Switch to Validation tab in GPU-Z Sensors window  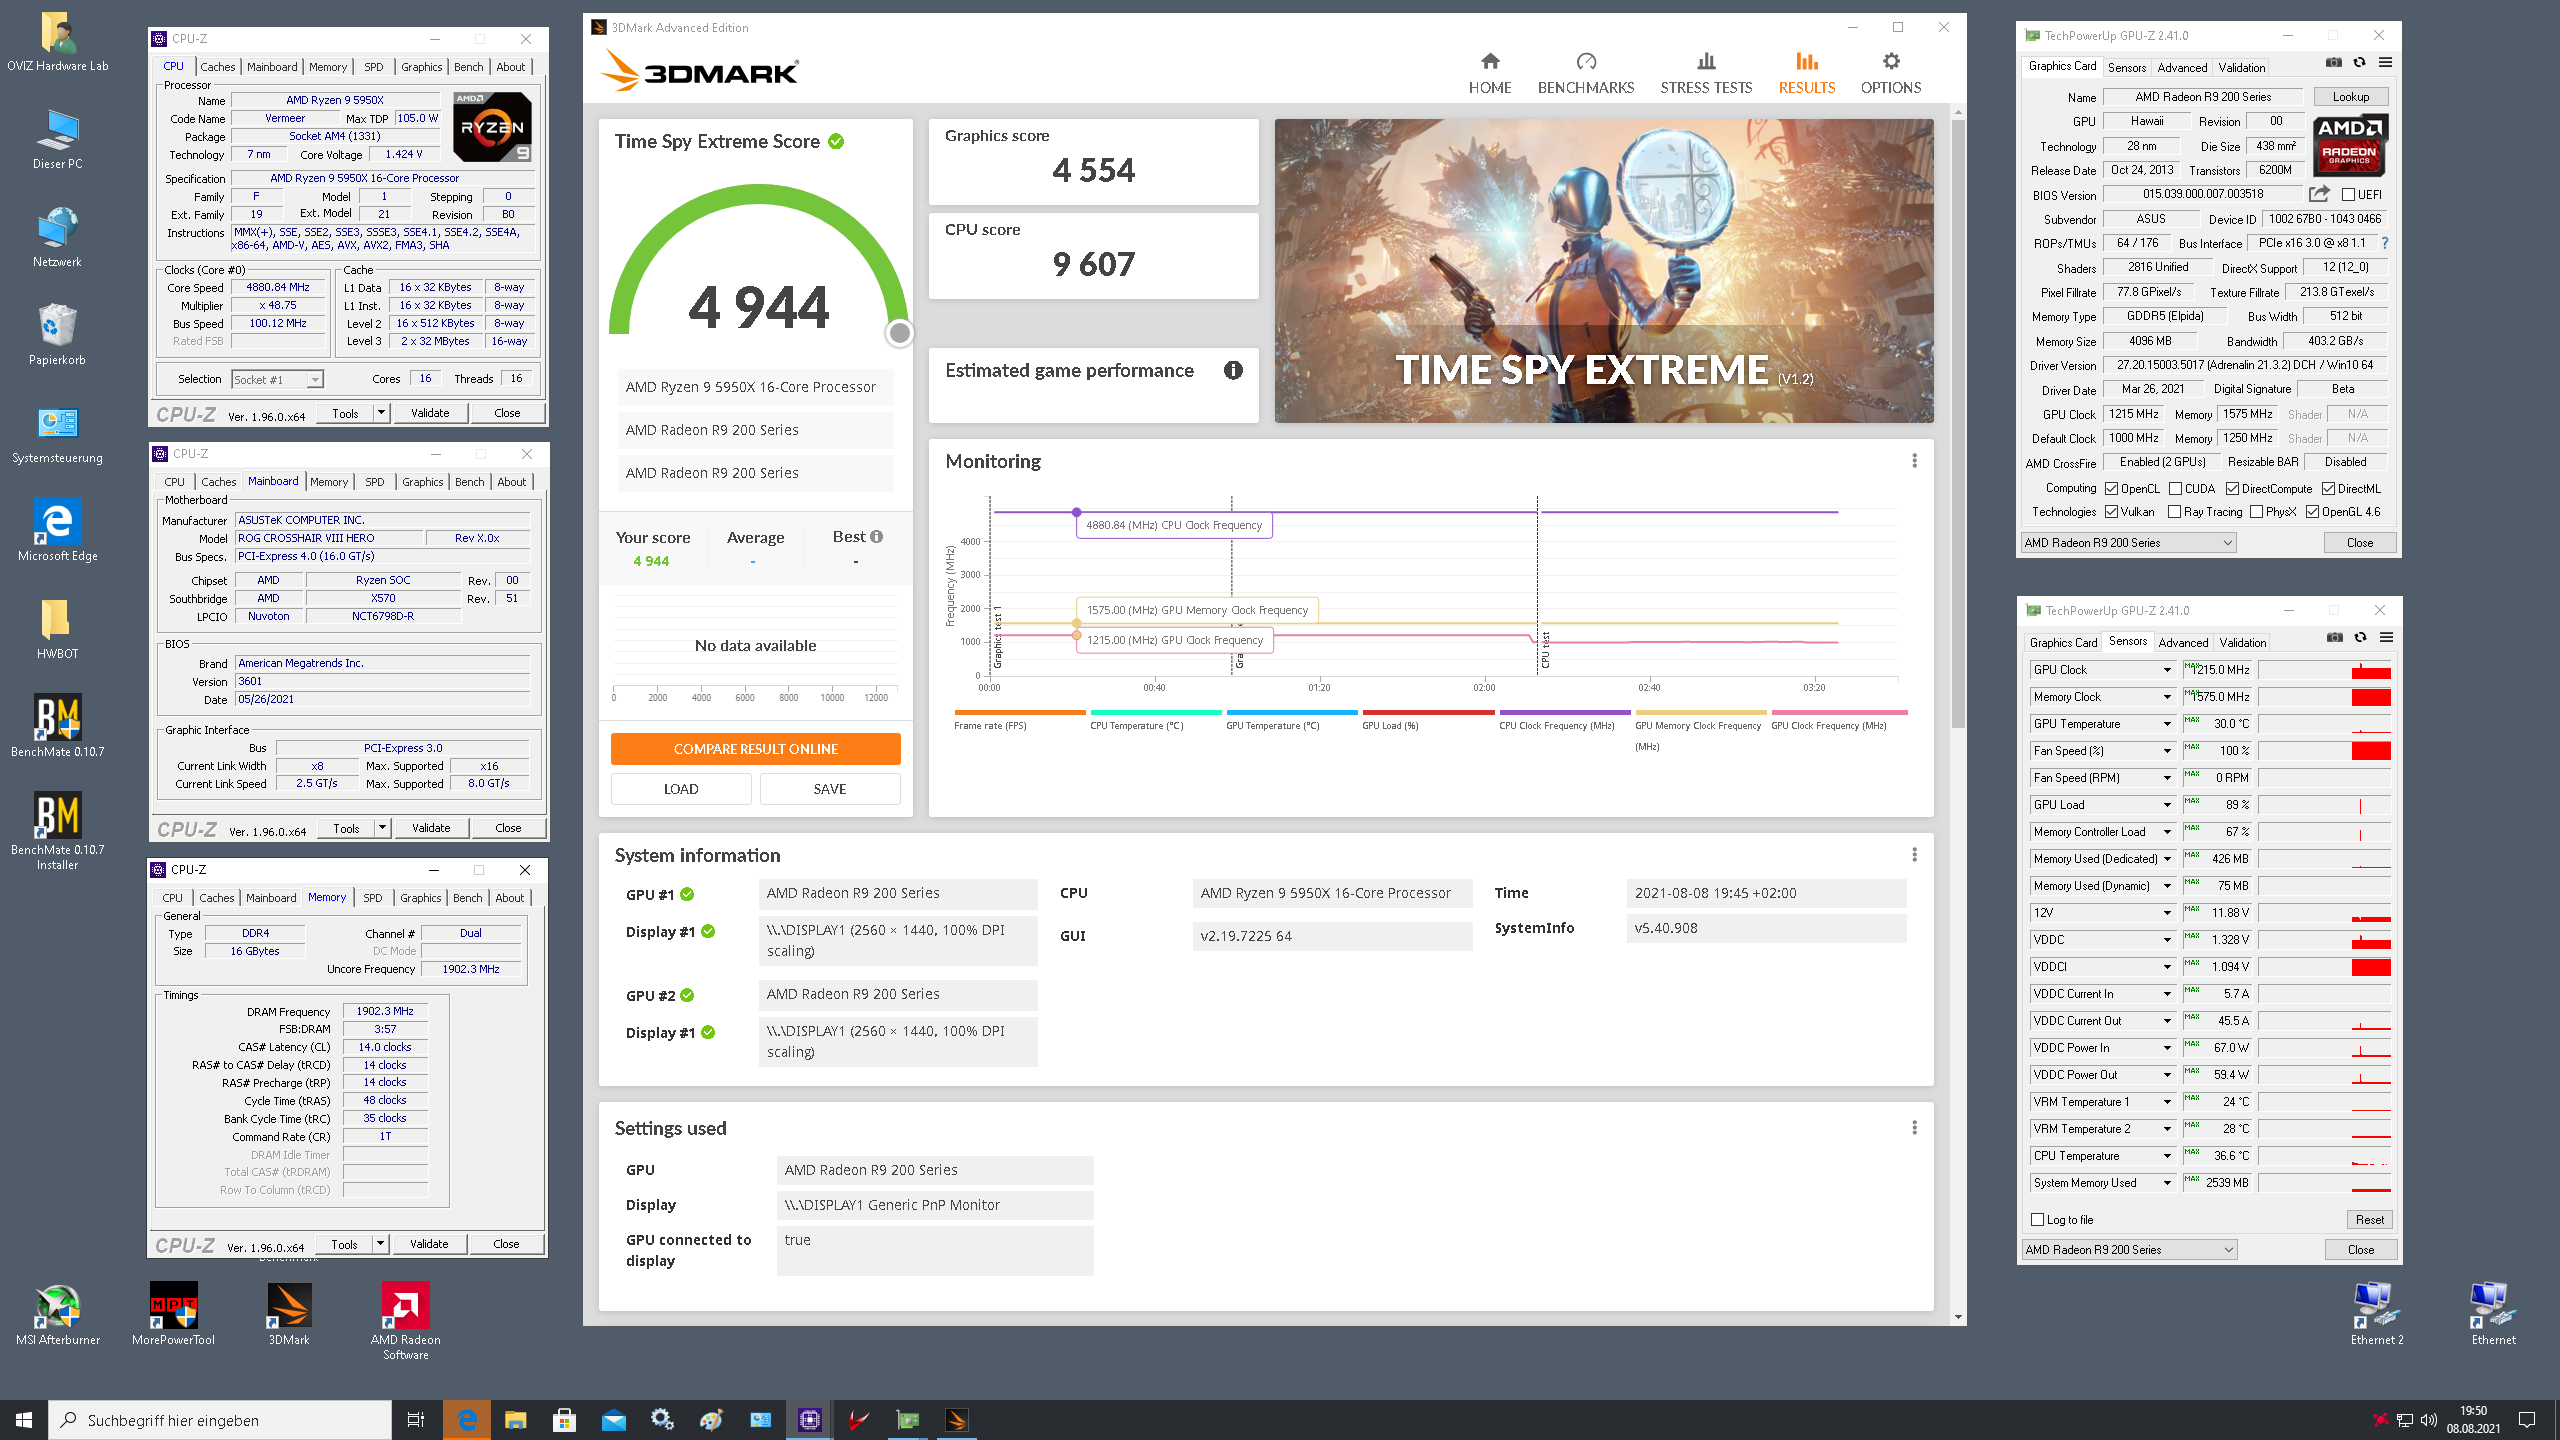pos(2242,643)
